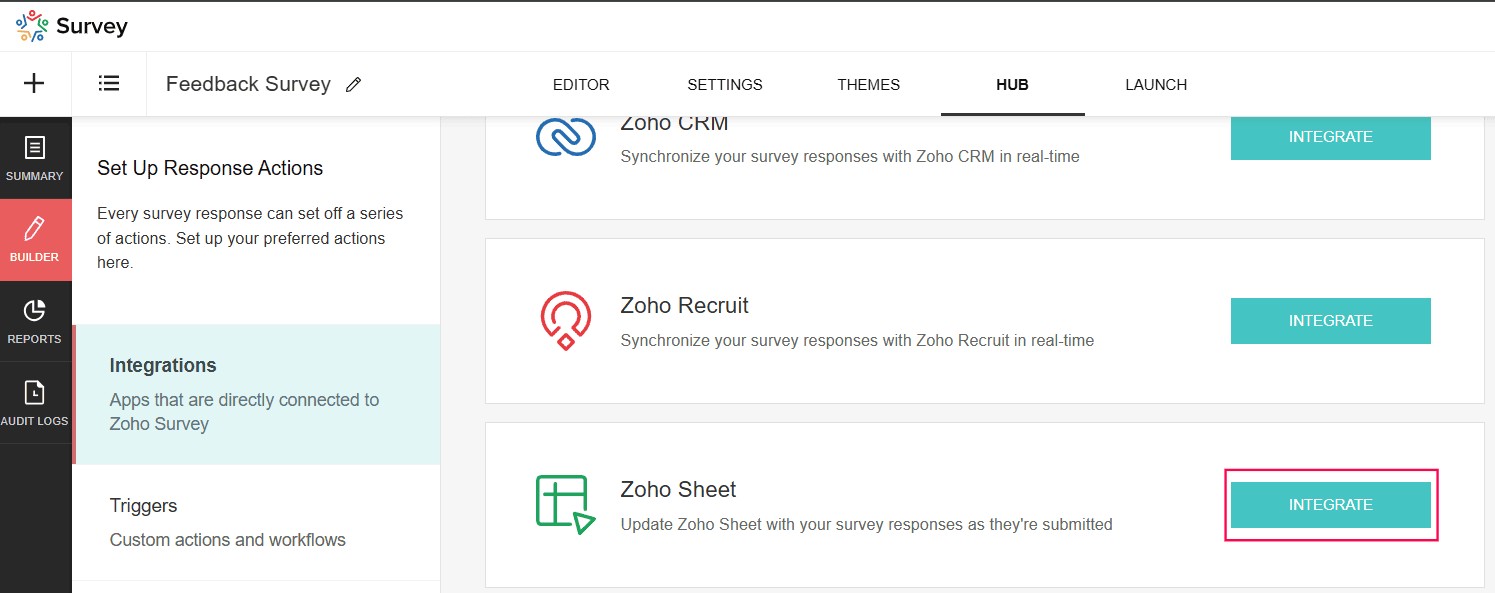Click the pencil icon to rename Feedback Survey
1495x593 pixels.
click(x=353, y=85)
